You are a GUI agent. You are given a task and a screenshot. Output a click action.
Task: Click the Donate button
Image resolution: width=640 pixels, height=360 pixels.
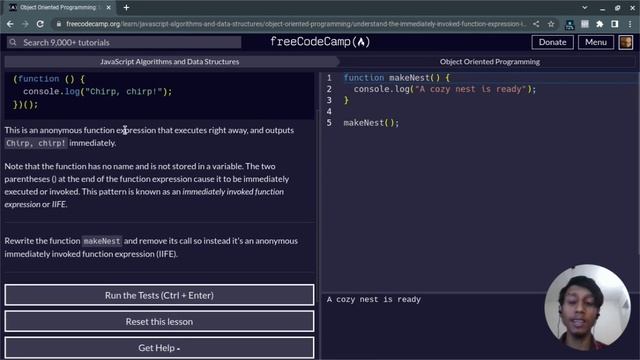[552, 42]
